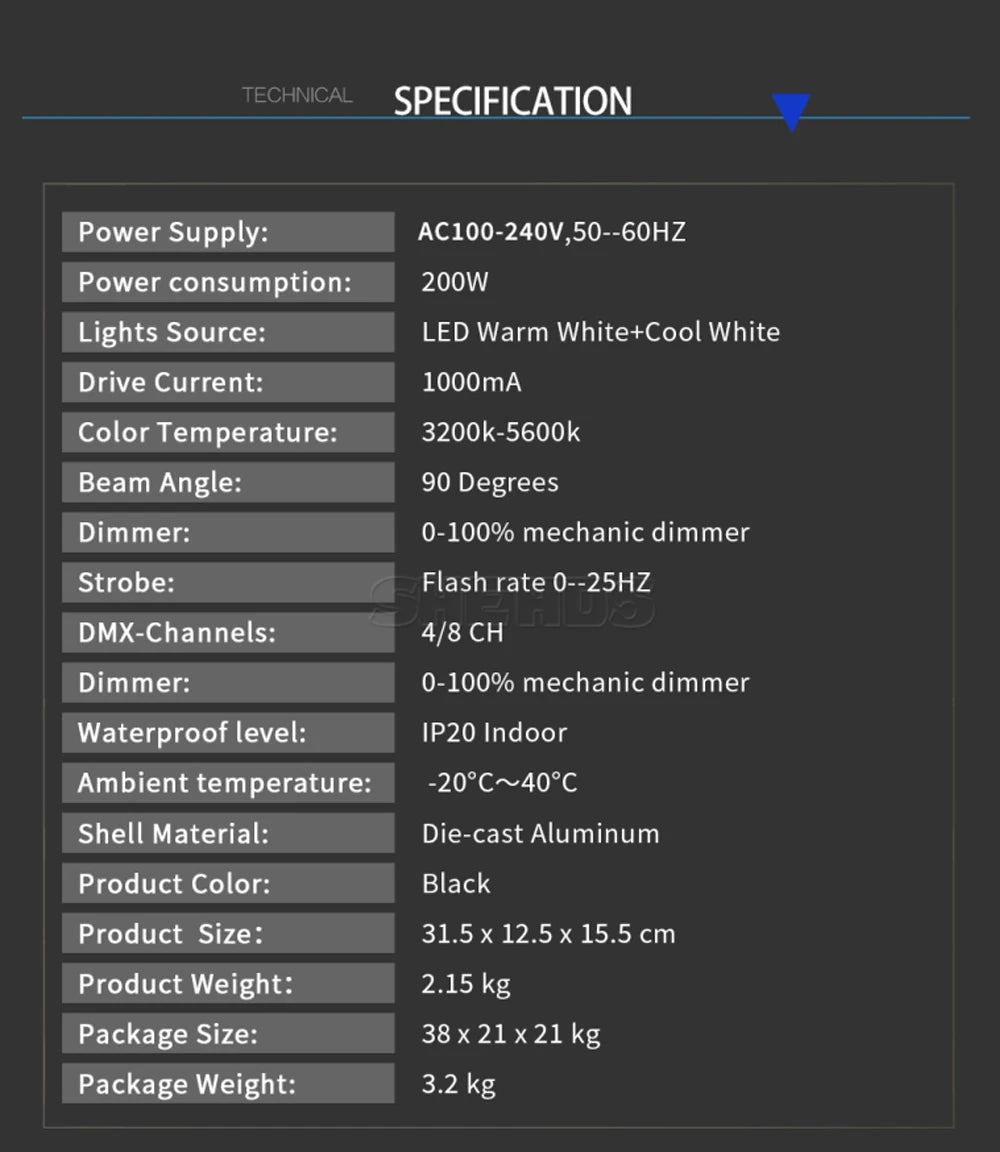Click the IP20 Indoor value
The width and height of the screenshot is (1000, 1152).
[x=494, y=732]
